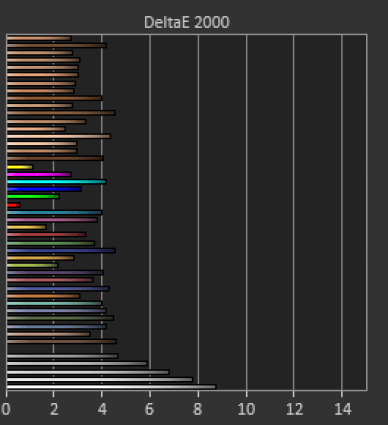
Task: Select the magenta color bar
Action: [39, 174]
